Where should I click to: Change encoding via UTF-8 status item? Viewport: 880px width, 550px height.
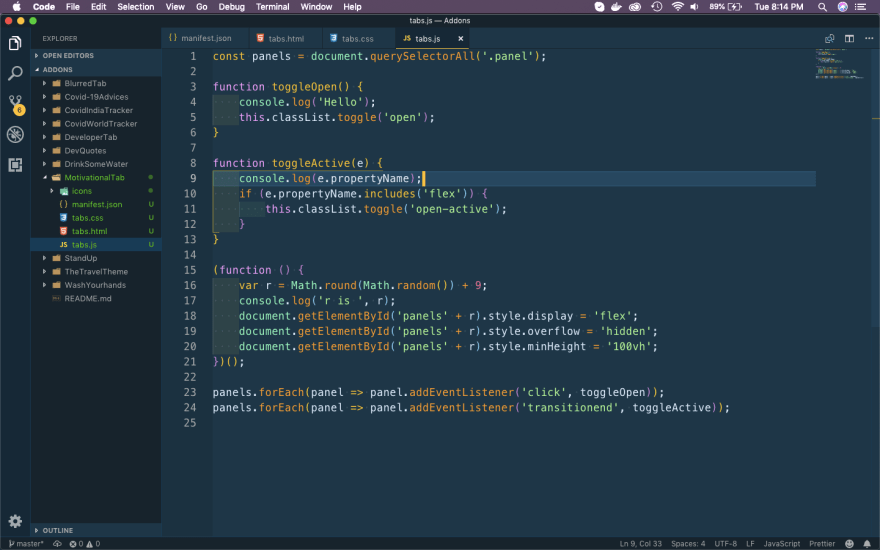(x=725, y=543)
